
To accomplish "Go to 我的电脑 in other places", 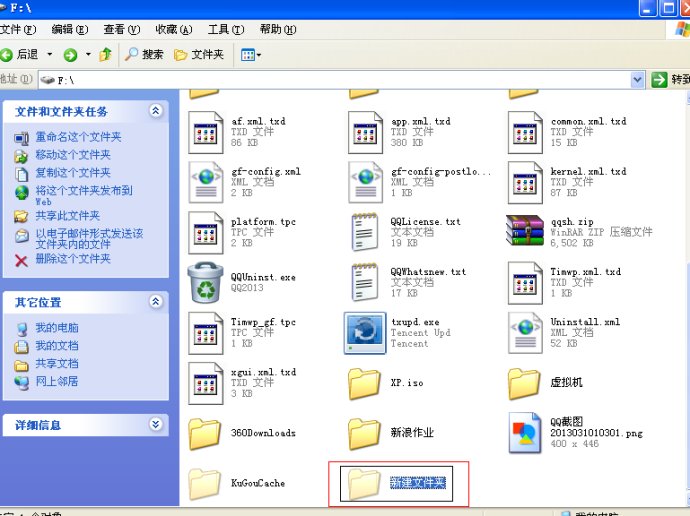I will coord(57,328).
